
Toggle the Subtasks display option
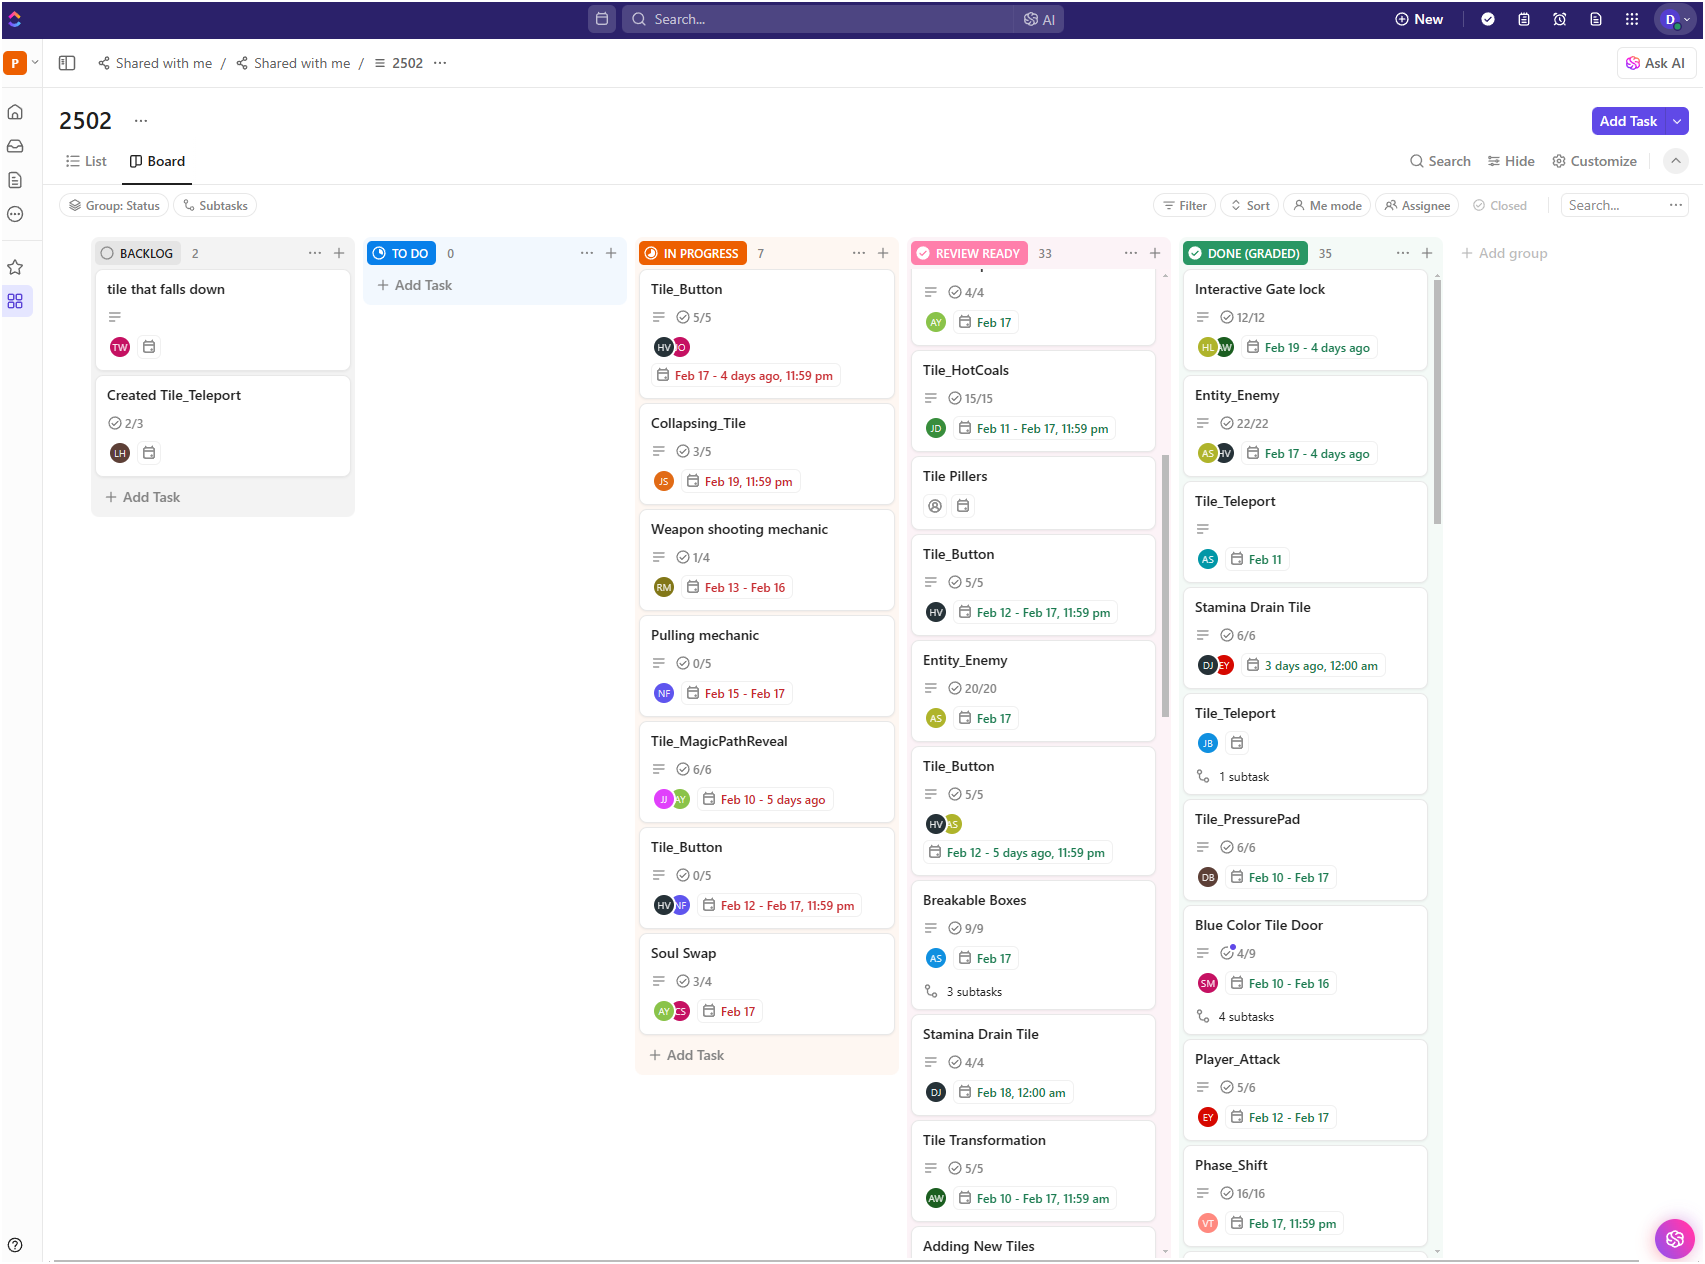click(215, 205)
